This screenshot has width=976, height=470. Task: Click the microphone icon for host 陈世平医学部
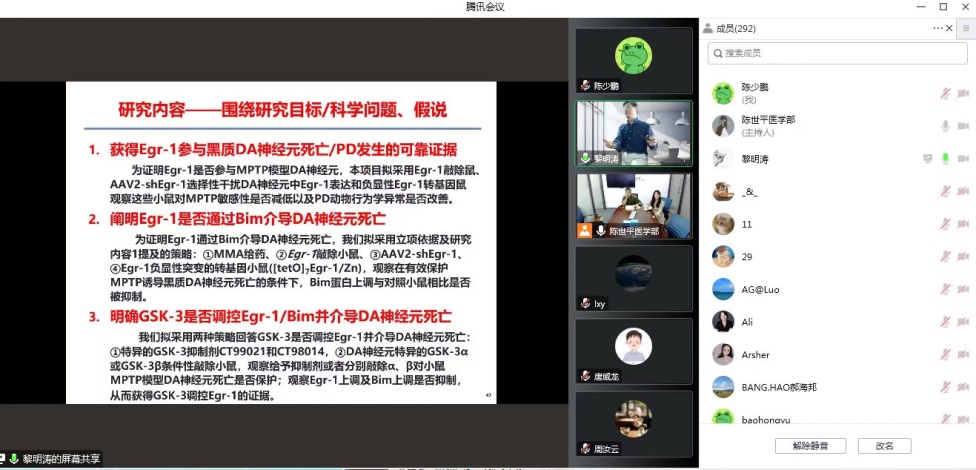[945, 126]
